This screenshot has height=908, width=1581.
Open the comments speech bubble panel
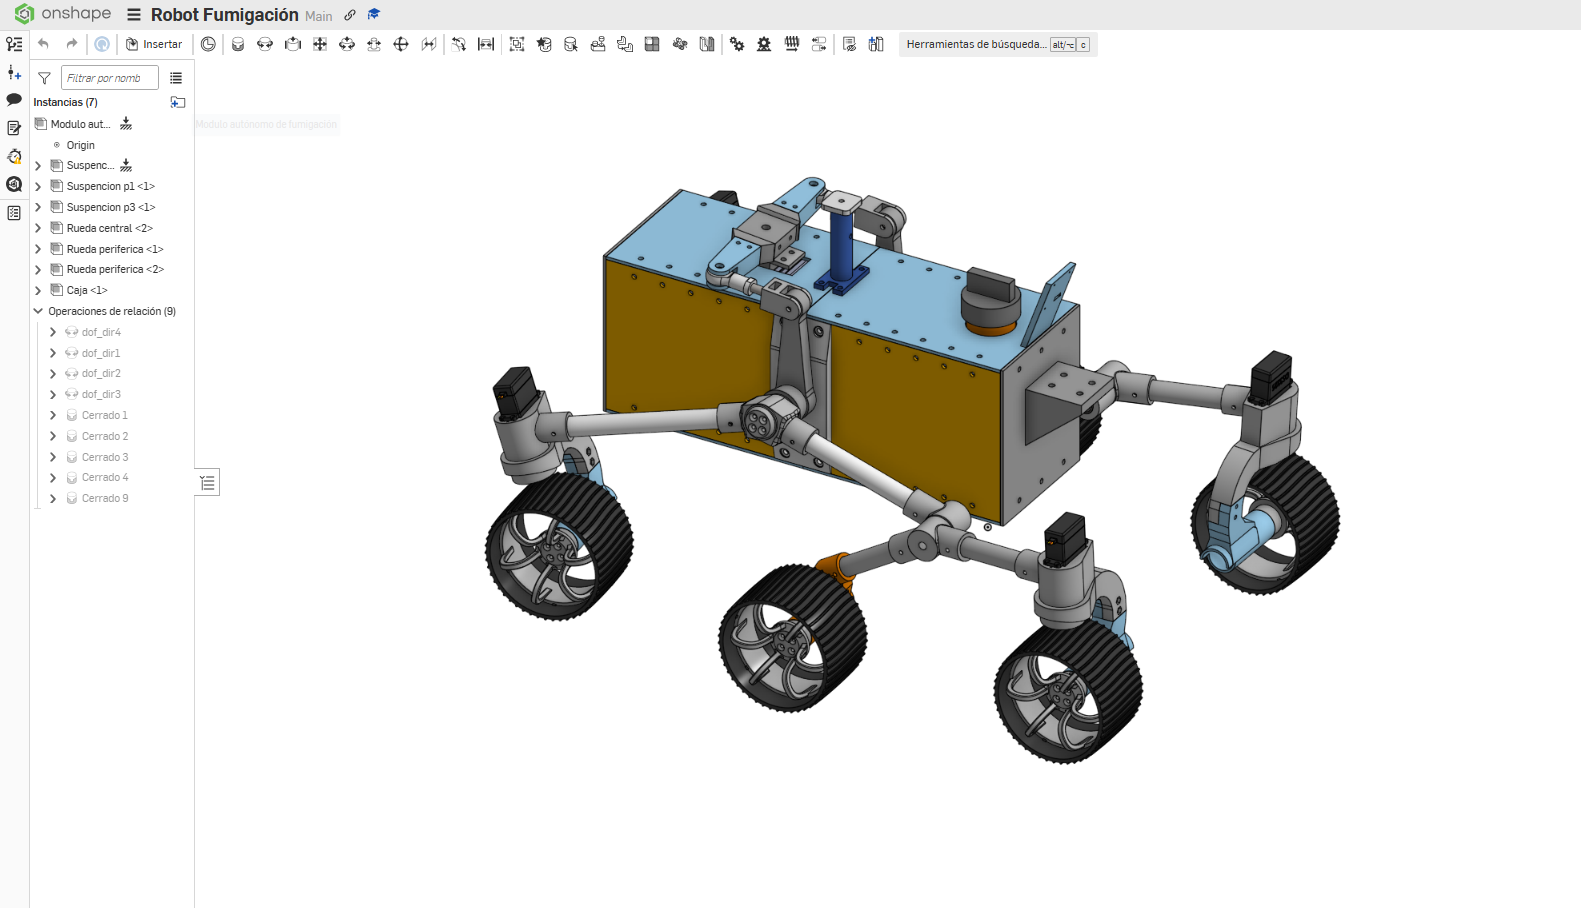coord(14,100)
